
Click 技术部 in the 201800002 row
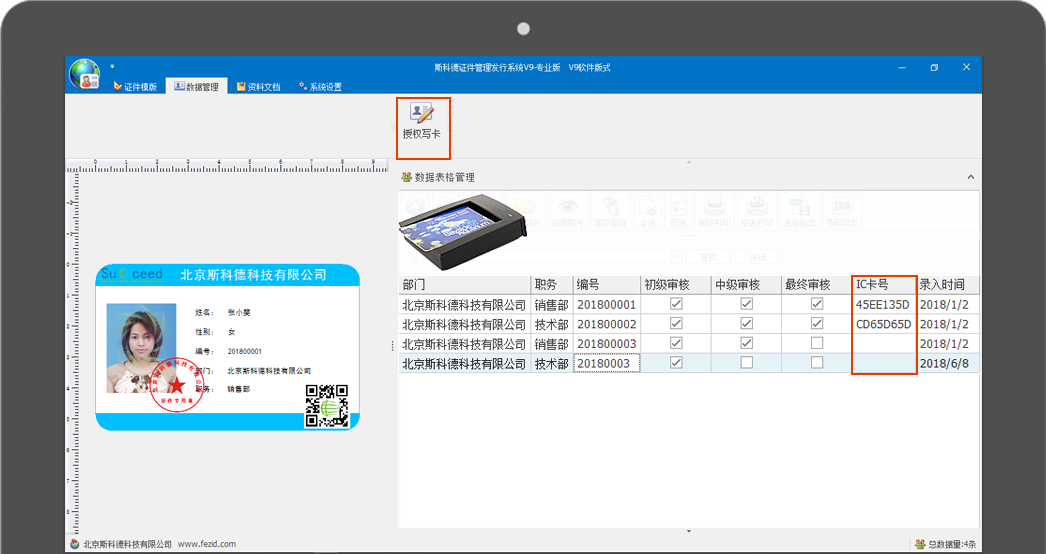(552, 324)
